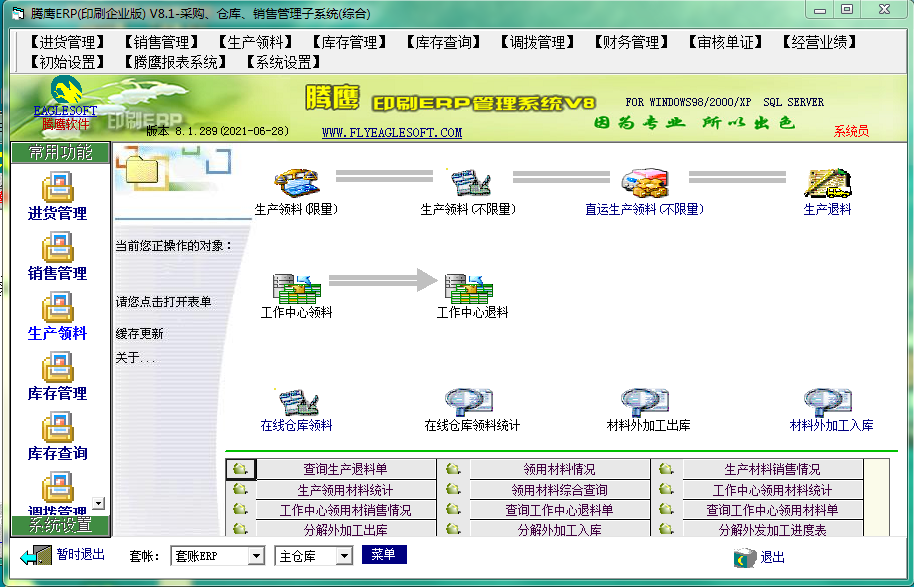
Task: Click the 分解外发加工进度表 button
Action: pos(772,529)
